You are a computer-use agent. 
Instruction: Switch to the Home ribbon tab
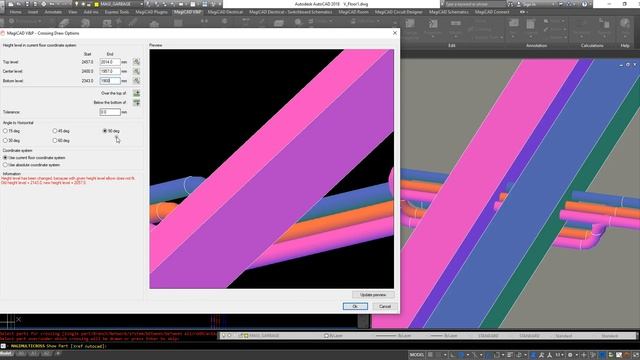click(16, 12)
